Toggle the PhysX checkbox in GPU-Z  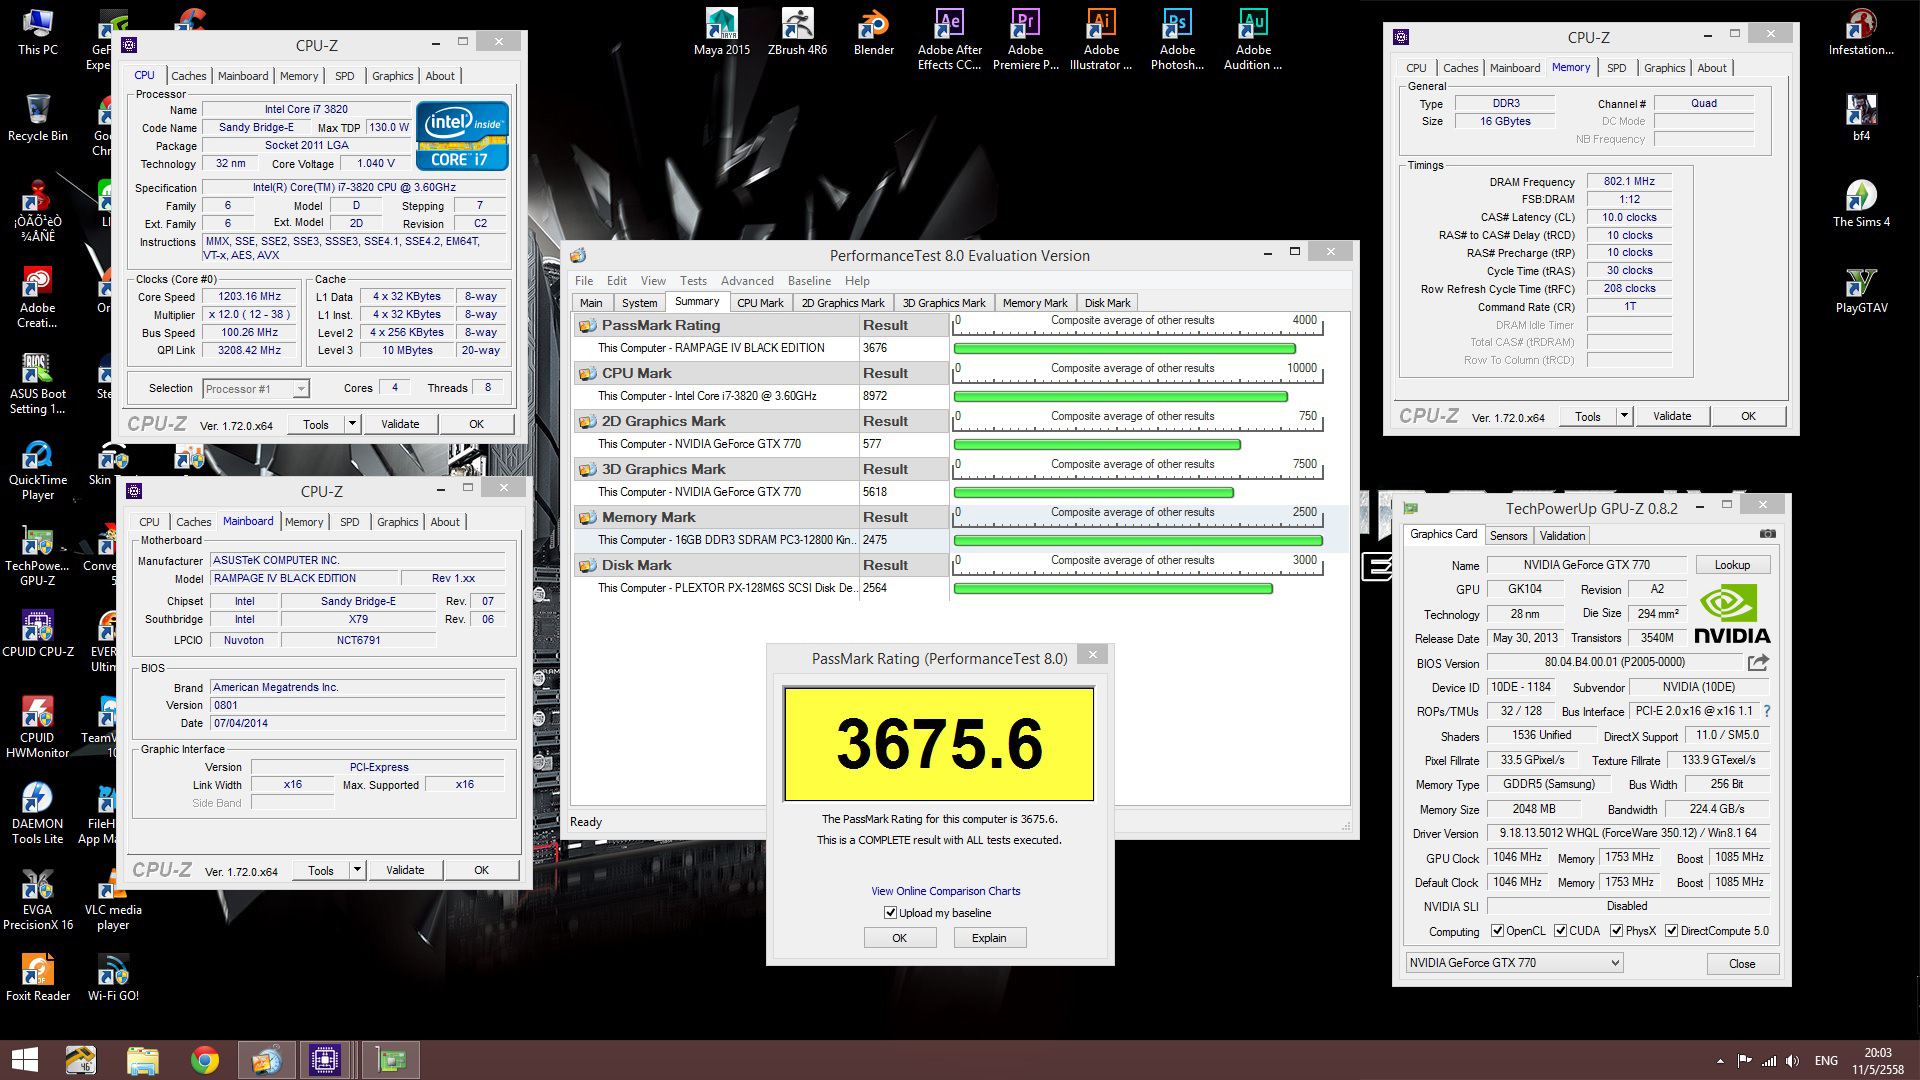click(x=1616, y=931)
